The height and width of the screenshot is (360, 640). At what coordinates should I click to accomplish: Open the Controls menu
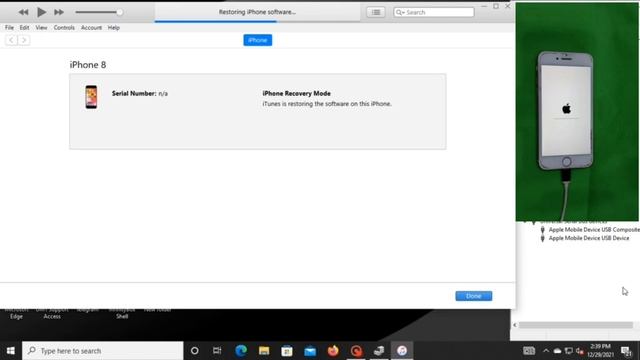[x=64, y=28]
